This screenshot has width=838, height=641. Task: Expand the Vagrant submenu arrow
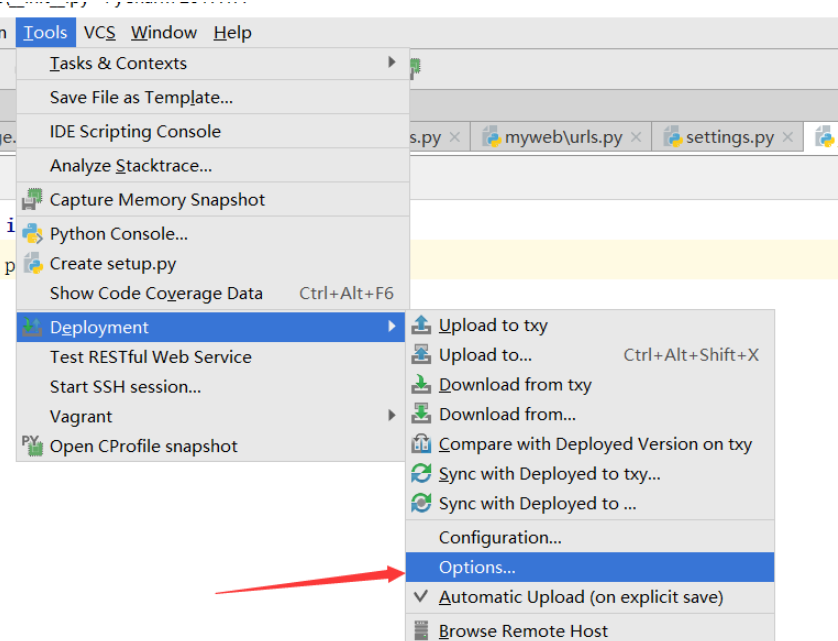(392, 416)
